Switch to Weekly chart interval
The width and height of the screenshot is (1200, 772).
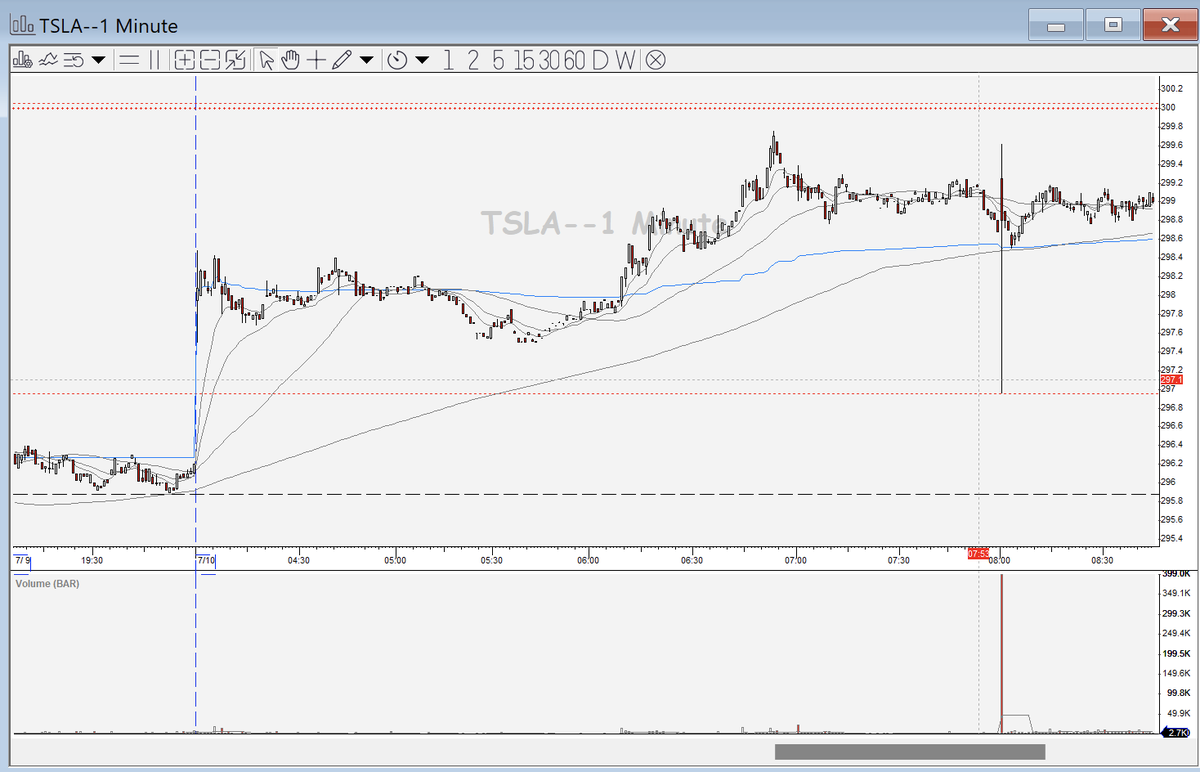pyautogui.click(x=625, y=60)
